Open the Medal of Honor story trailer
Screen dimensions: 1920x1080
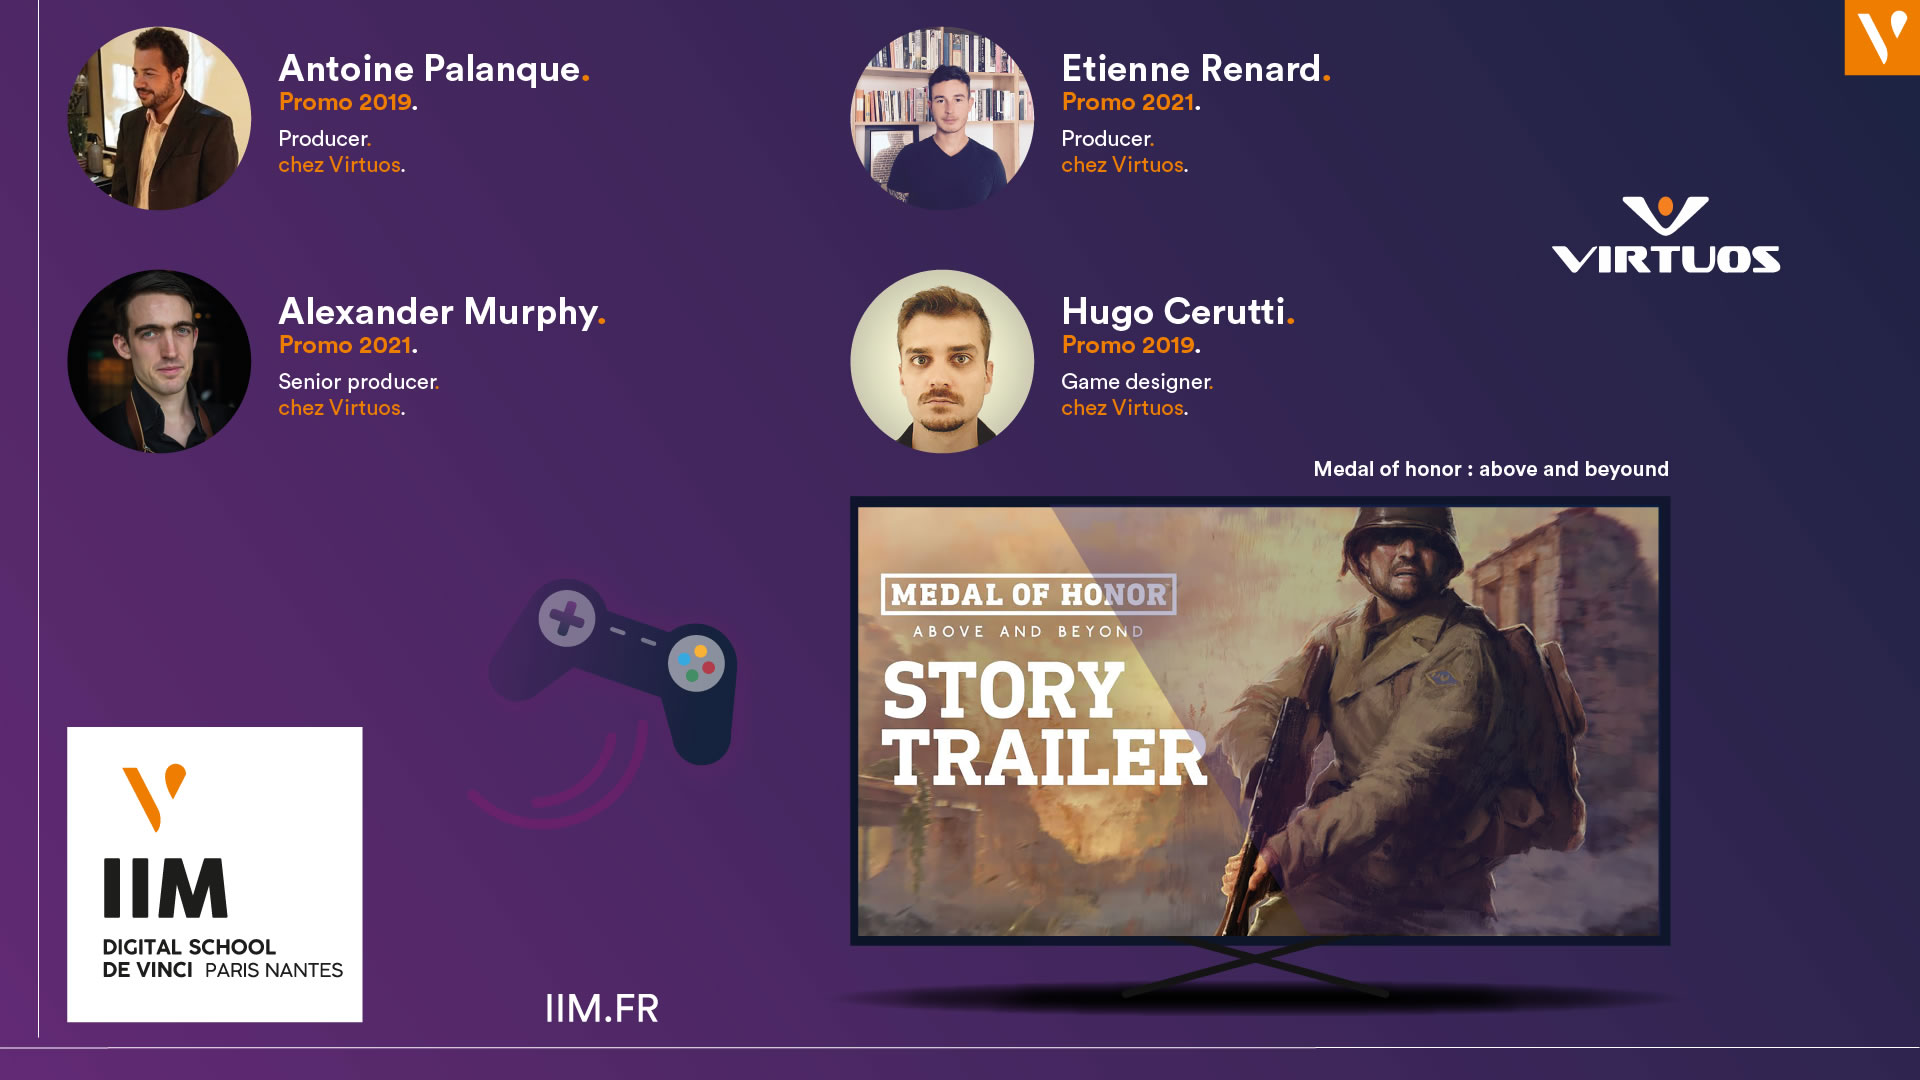coord(1259,721)
